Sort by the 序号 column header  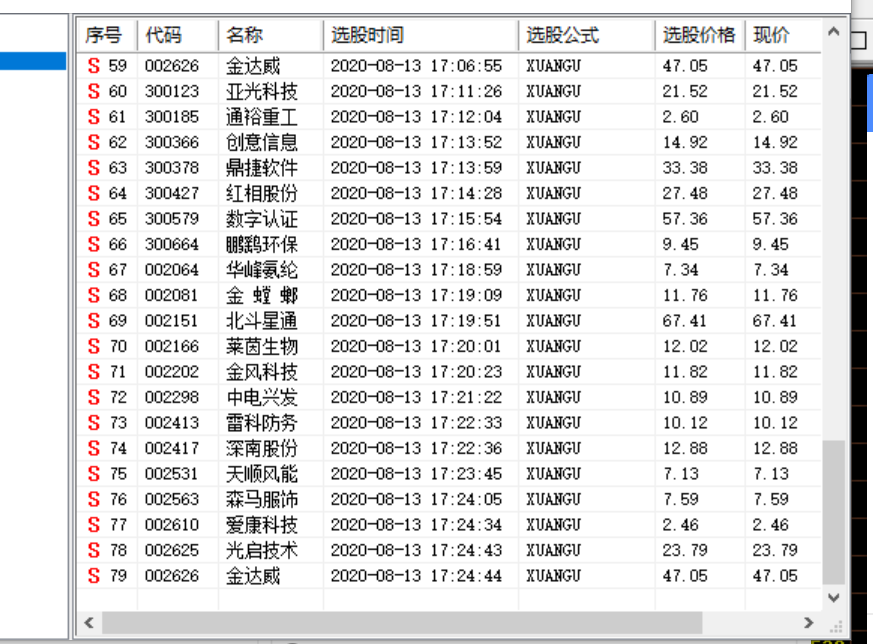[107, 35]
